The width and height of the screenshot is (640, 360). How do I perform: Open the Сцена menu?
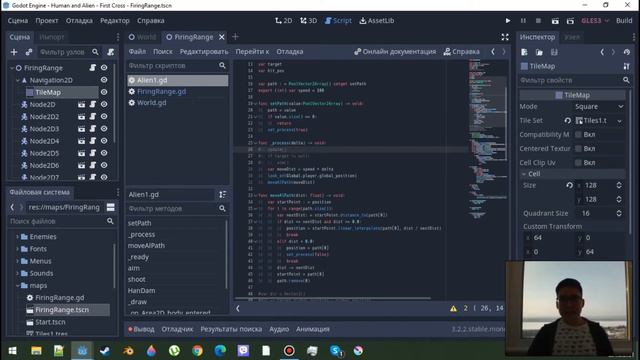point(18,21)
